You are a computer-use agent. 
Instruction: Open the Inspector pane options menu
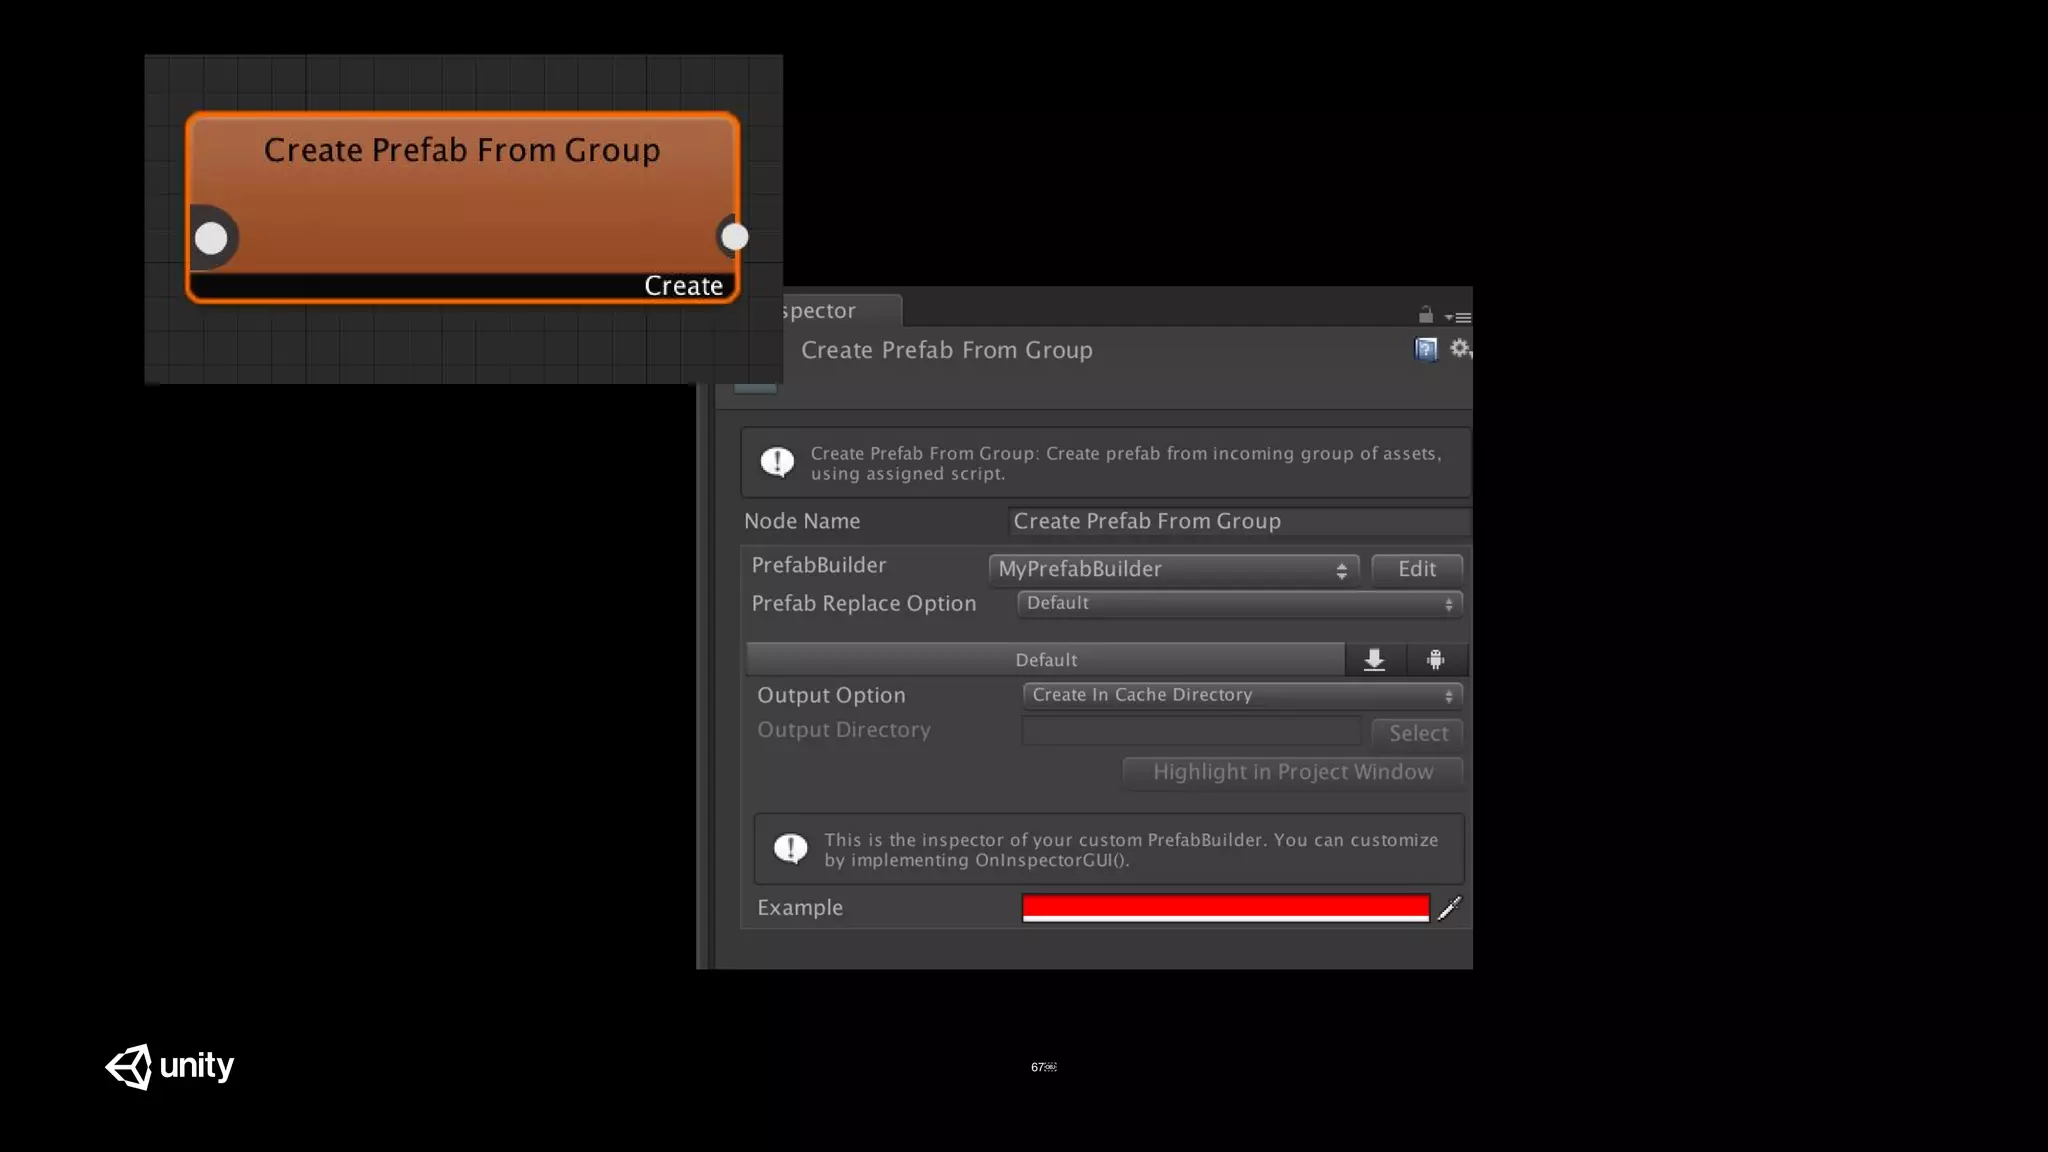click(1458, 317)
